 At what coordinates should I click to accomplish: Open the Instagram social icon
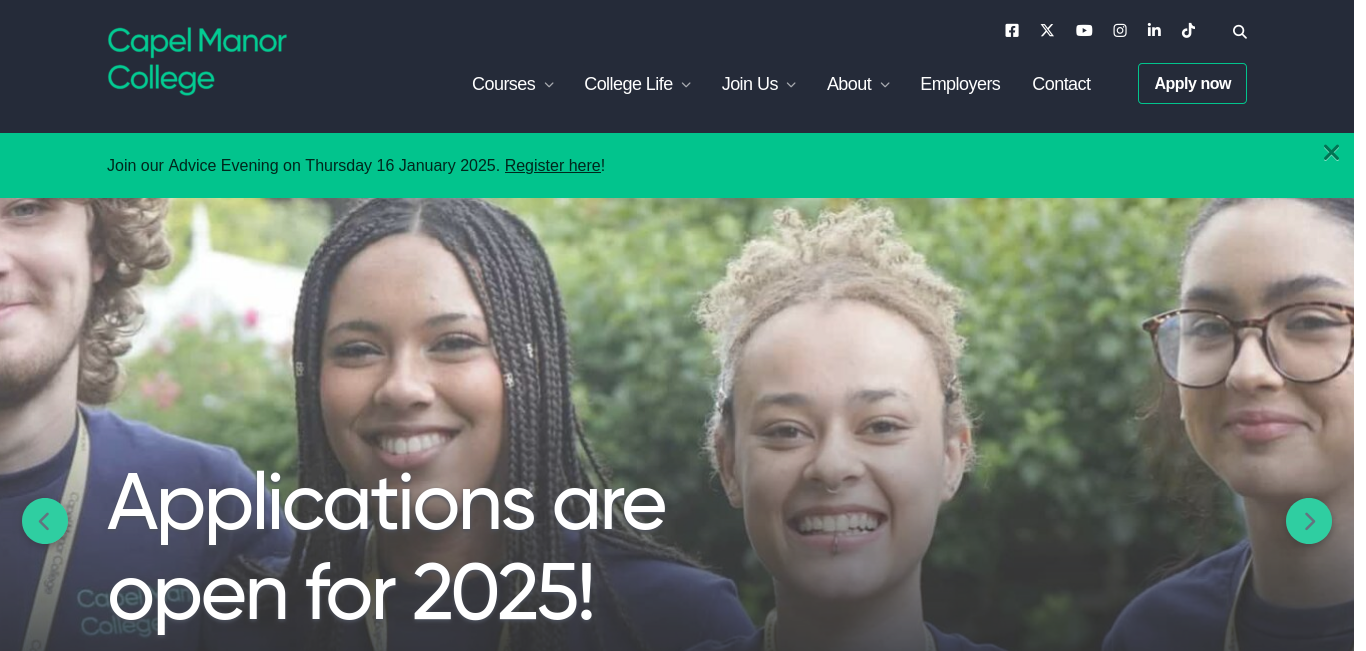[1120, 30]
